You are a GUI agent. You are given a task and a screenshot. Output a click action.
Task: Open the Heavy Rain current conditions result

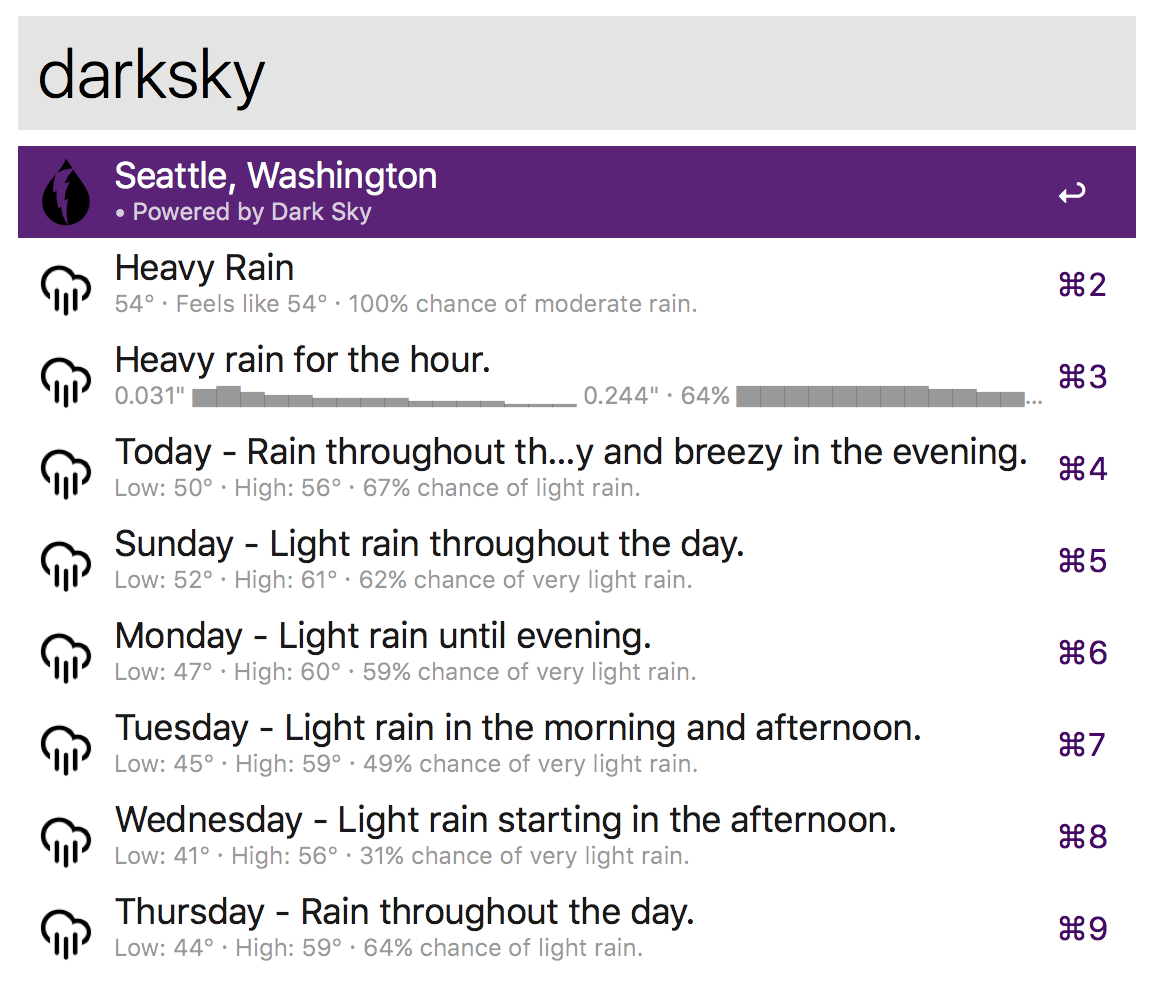coord(577,284)
